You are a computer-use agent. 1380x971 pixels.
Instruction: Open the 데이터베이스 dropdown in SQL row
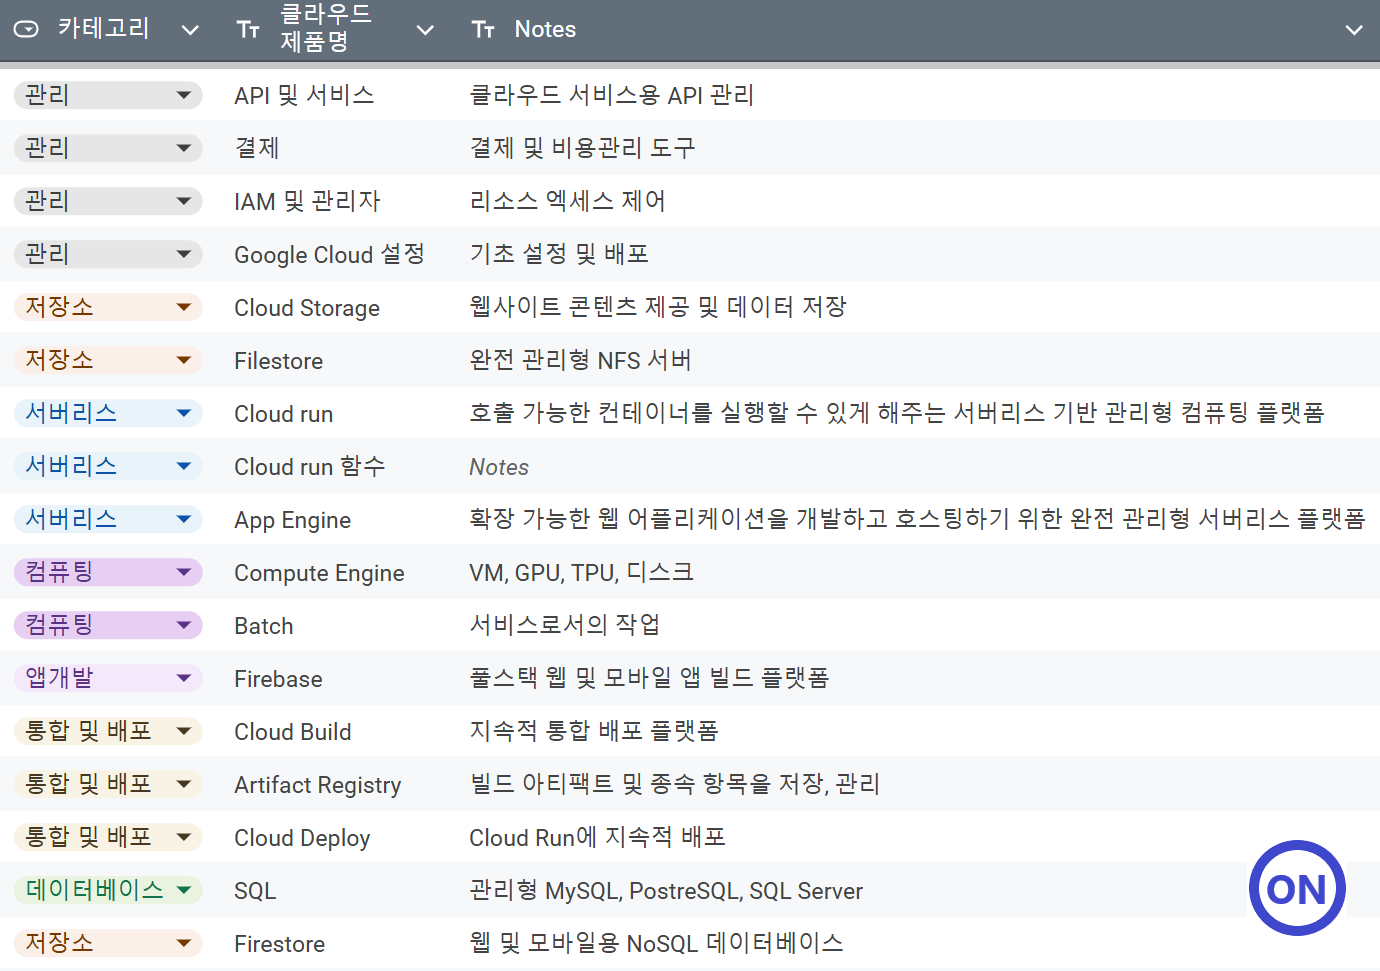(108, 890)
